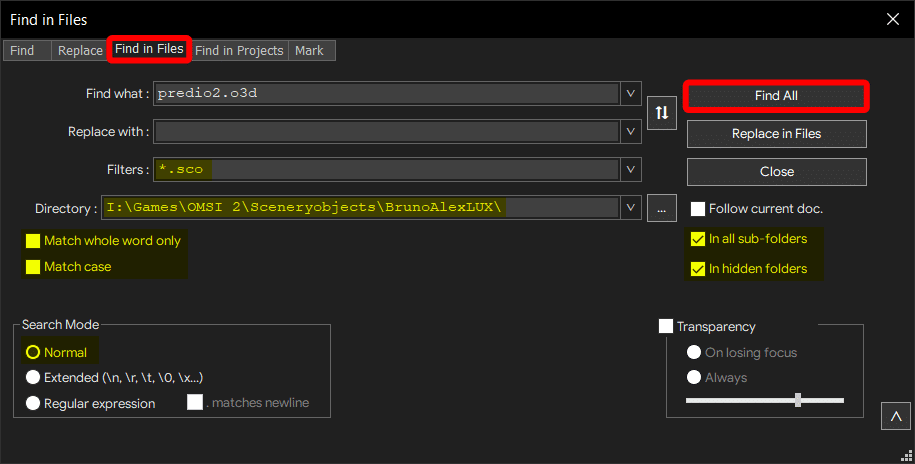Image resolution: width=915 pixels, height=464 pixels.
Task: Click the browse directory ellipsis button
Action: [x=661, y=209]
